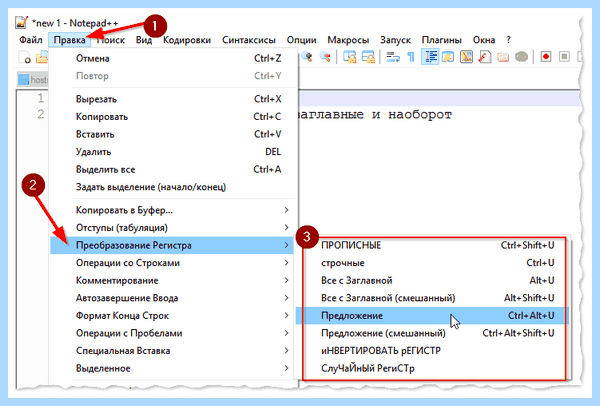Select Вставить (Ctrl+V) entry
600x406 pixels.
pos(174,134)
